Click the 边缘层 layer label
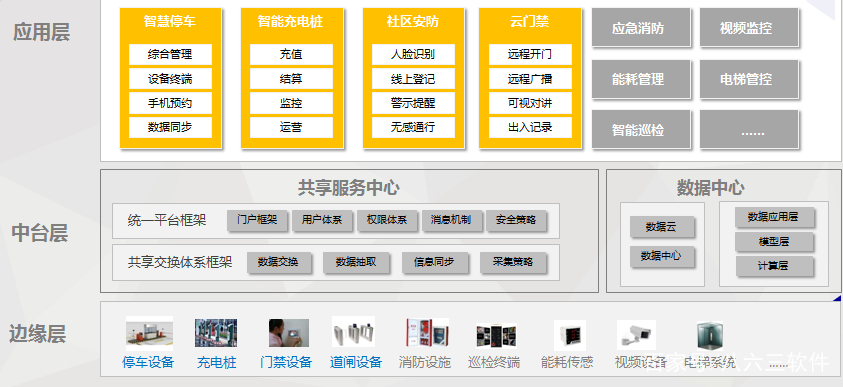 tap(38, 333)
